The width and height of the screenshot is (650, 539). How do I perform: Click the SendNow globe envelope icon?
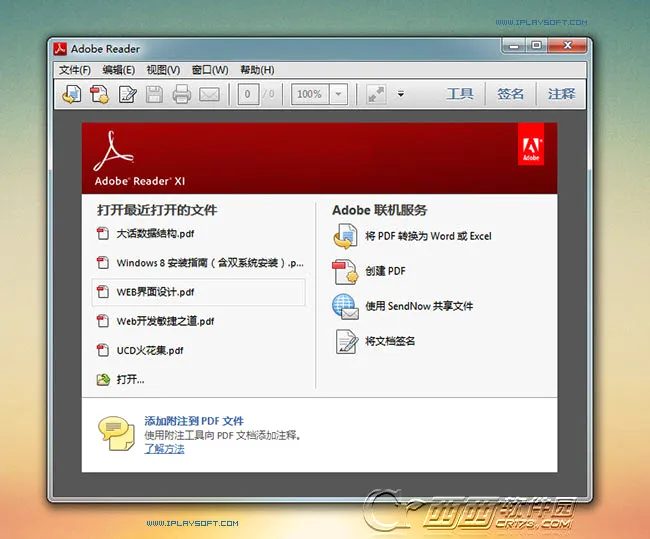click(x=345, y=307)
